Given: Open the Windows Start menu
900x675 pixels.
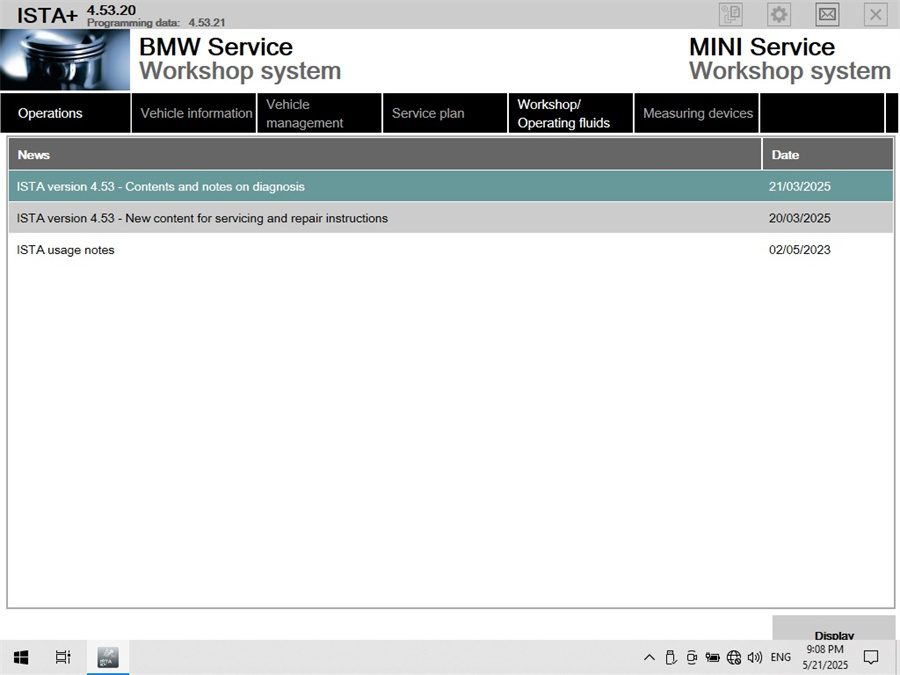Looking at the screenshot, I should click(x=20, y=657).
